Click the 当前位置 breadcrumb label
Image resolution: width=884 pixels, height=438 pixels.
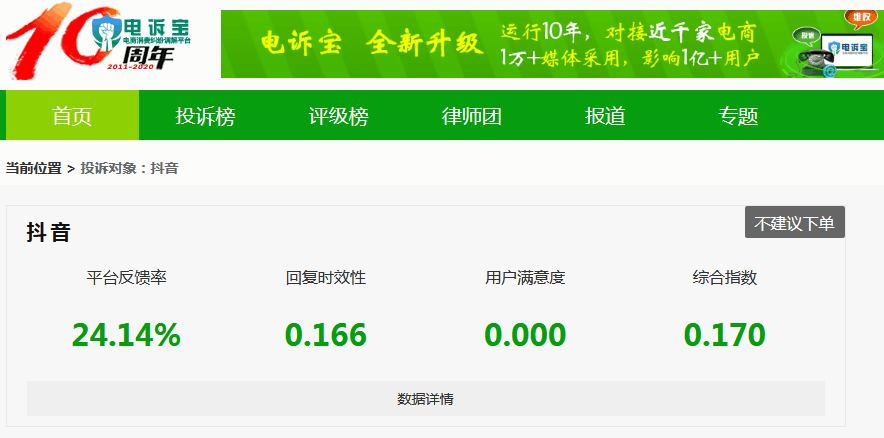33,168
